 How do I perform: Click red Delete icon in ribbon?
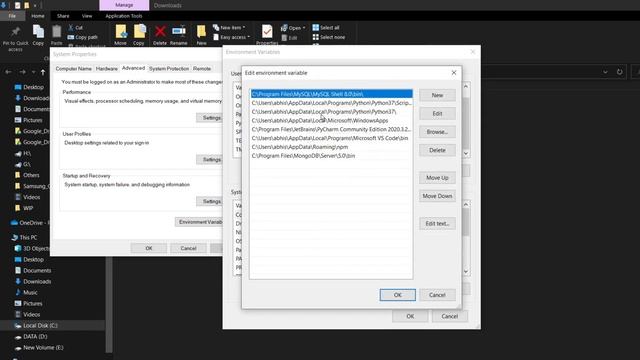[160, 31]
